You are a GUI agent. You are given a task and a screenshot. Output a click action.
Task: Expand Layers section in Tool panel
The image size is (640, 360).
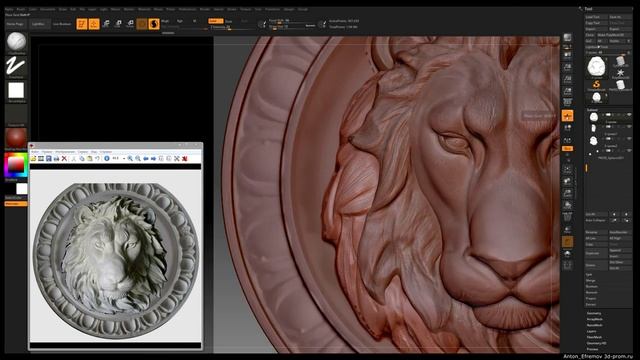pyautogui.click(x=591, y=331)
